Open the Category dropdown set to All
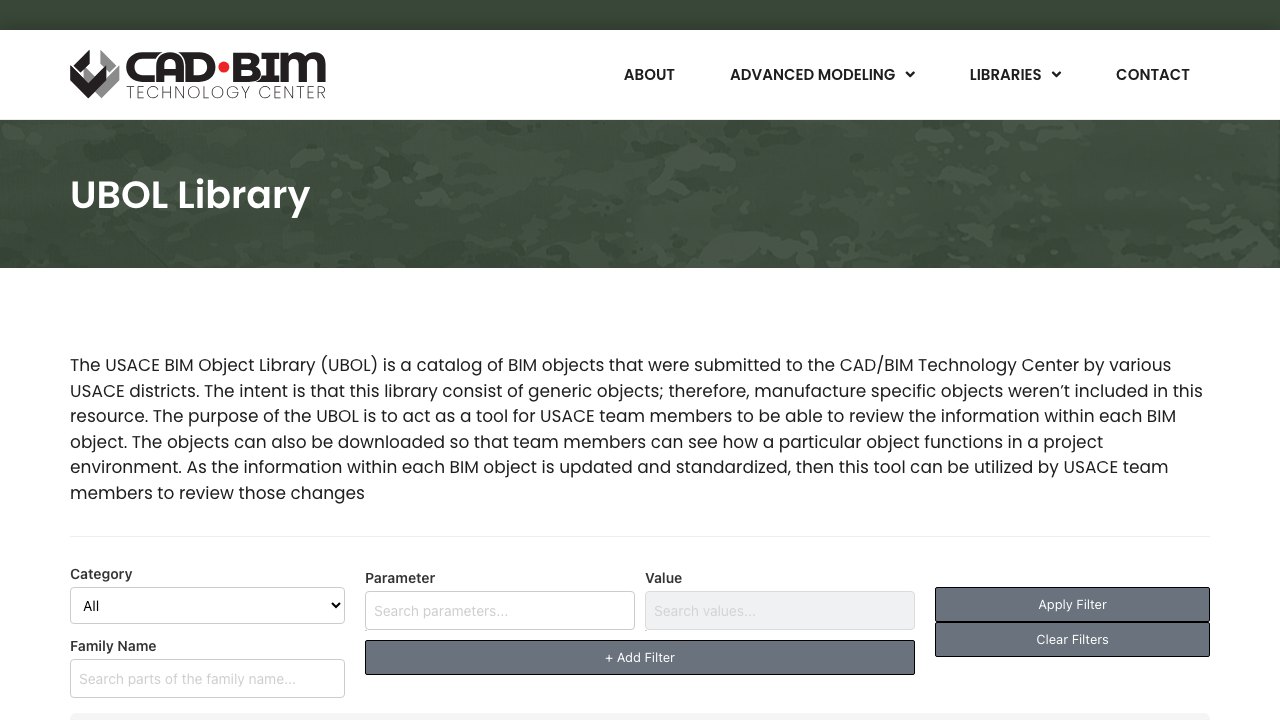1280x720 pixels. [207, 606]
